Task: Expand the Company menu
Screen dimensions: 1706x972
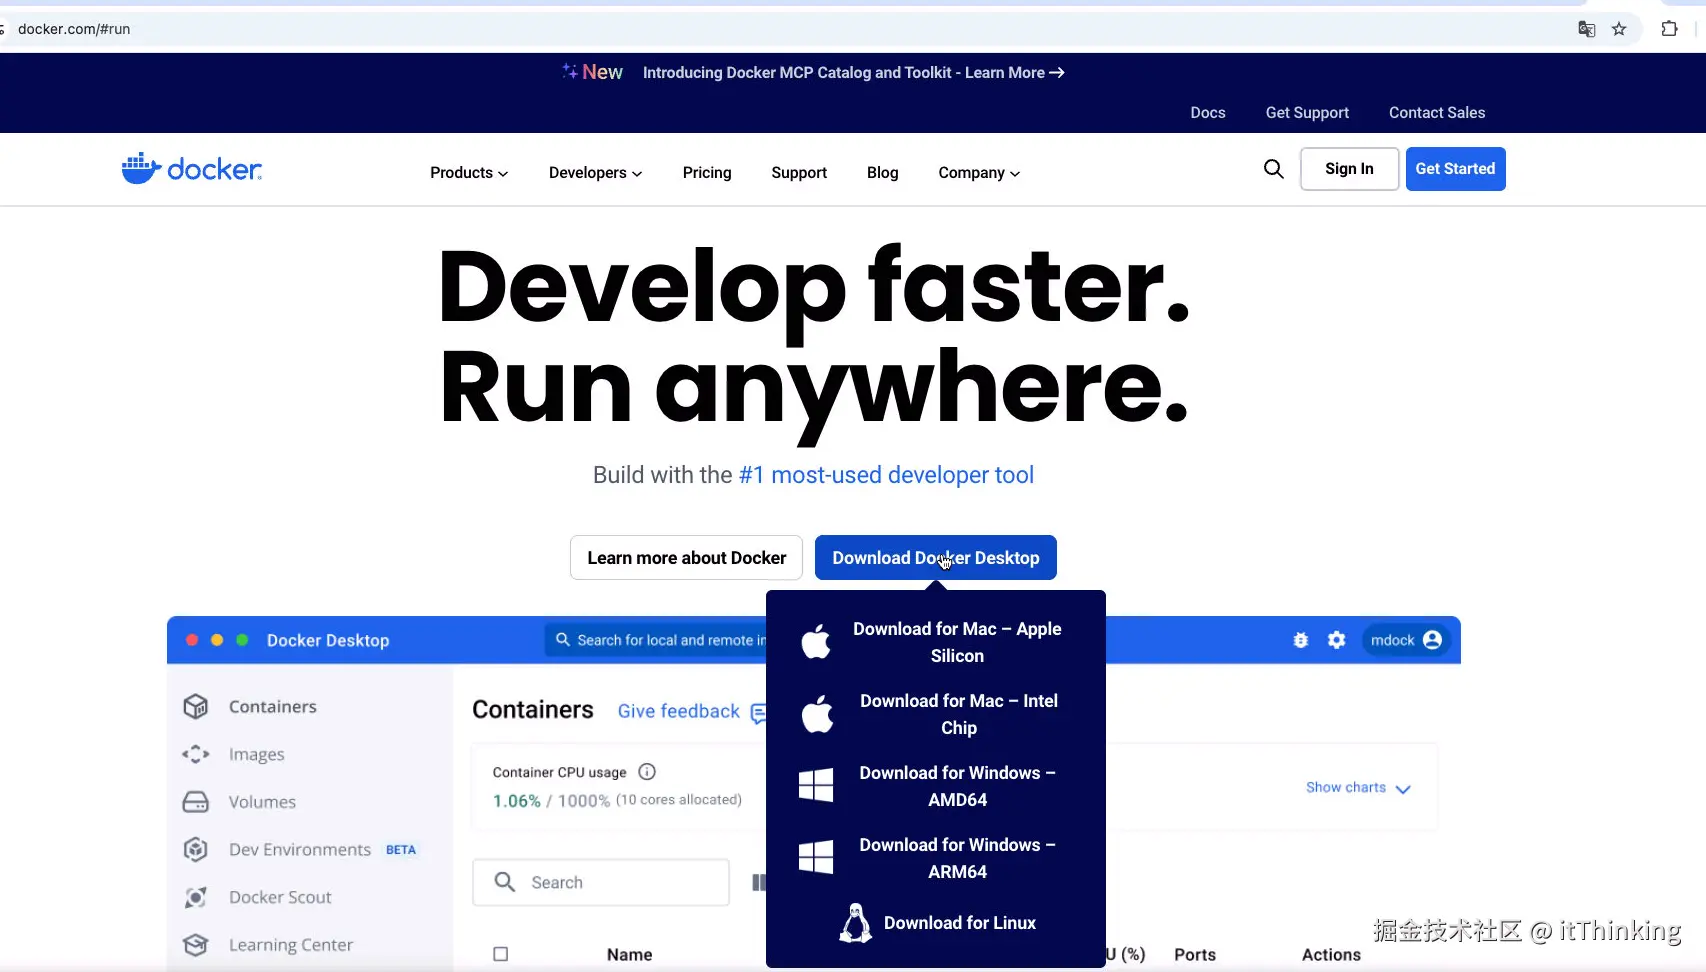Action: (x=979, y=173)
